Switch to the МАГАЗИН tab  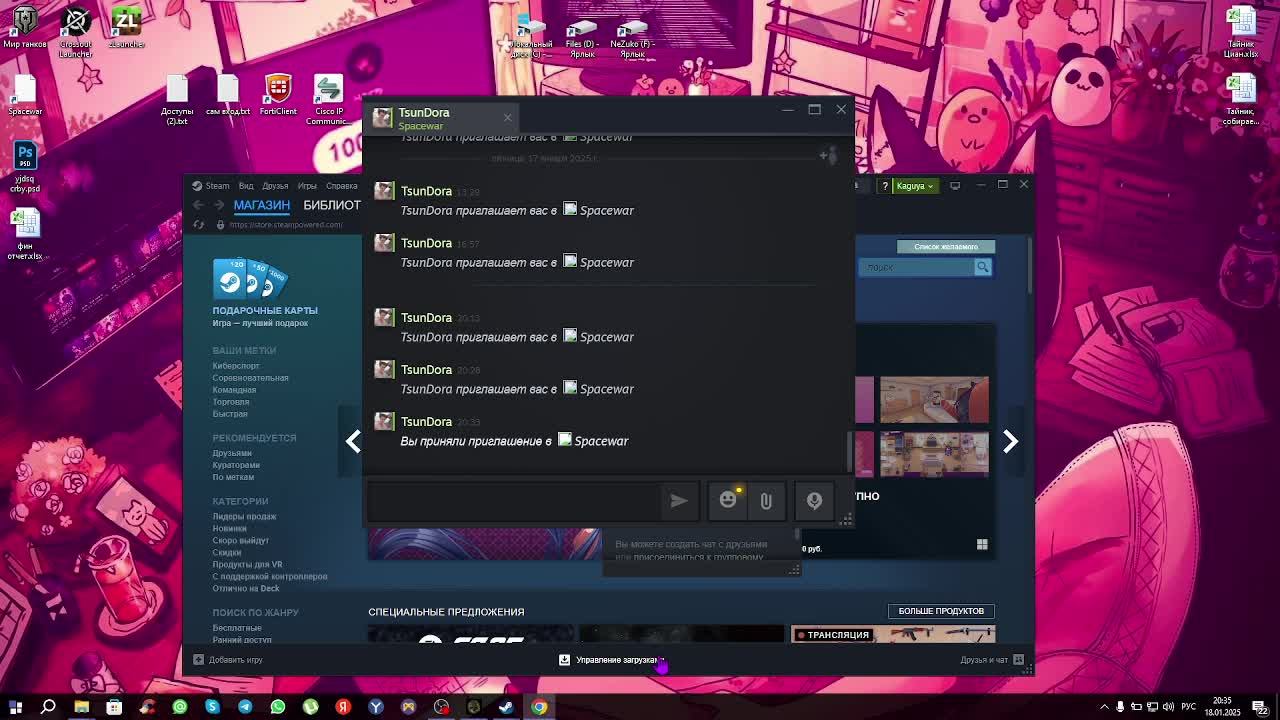click(262, 205)
